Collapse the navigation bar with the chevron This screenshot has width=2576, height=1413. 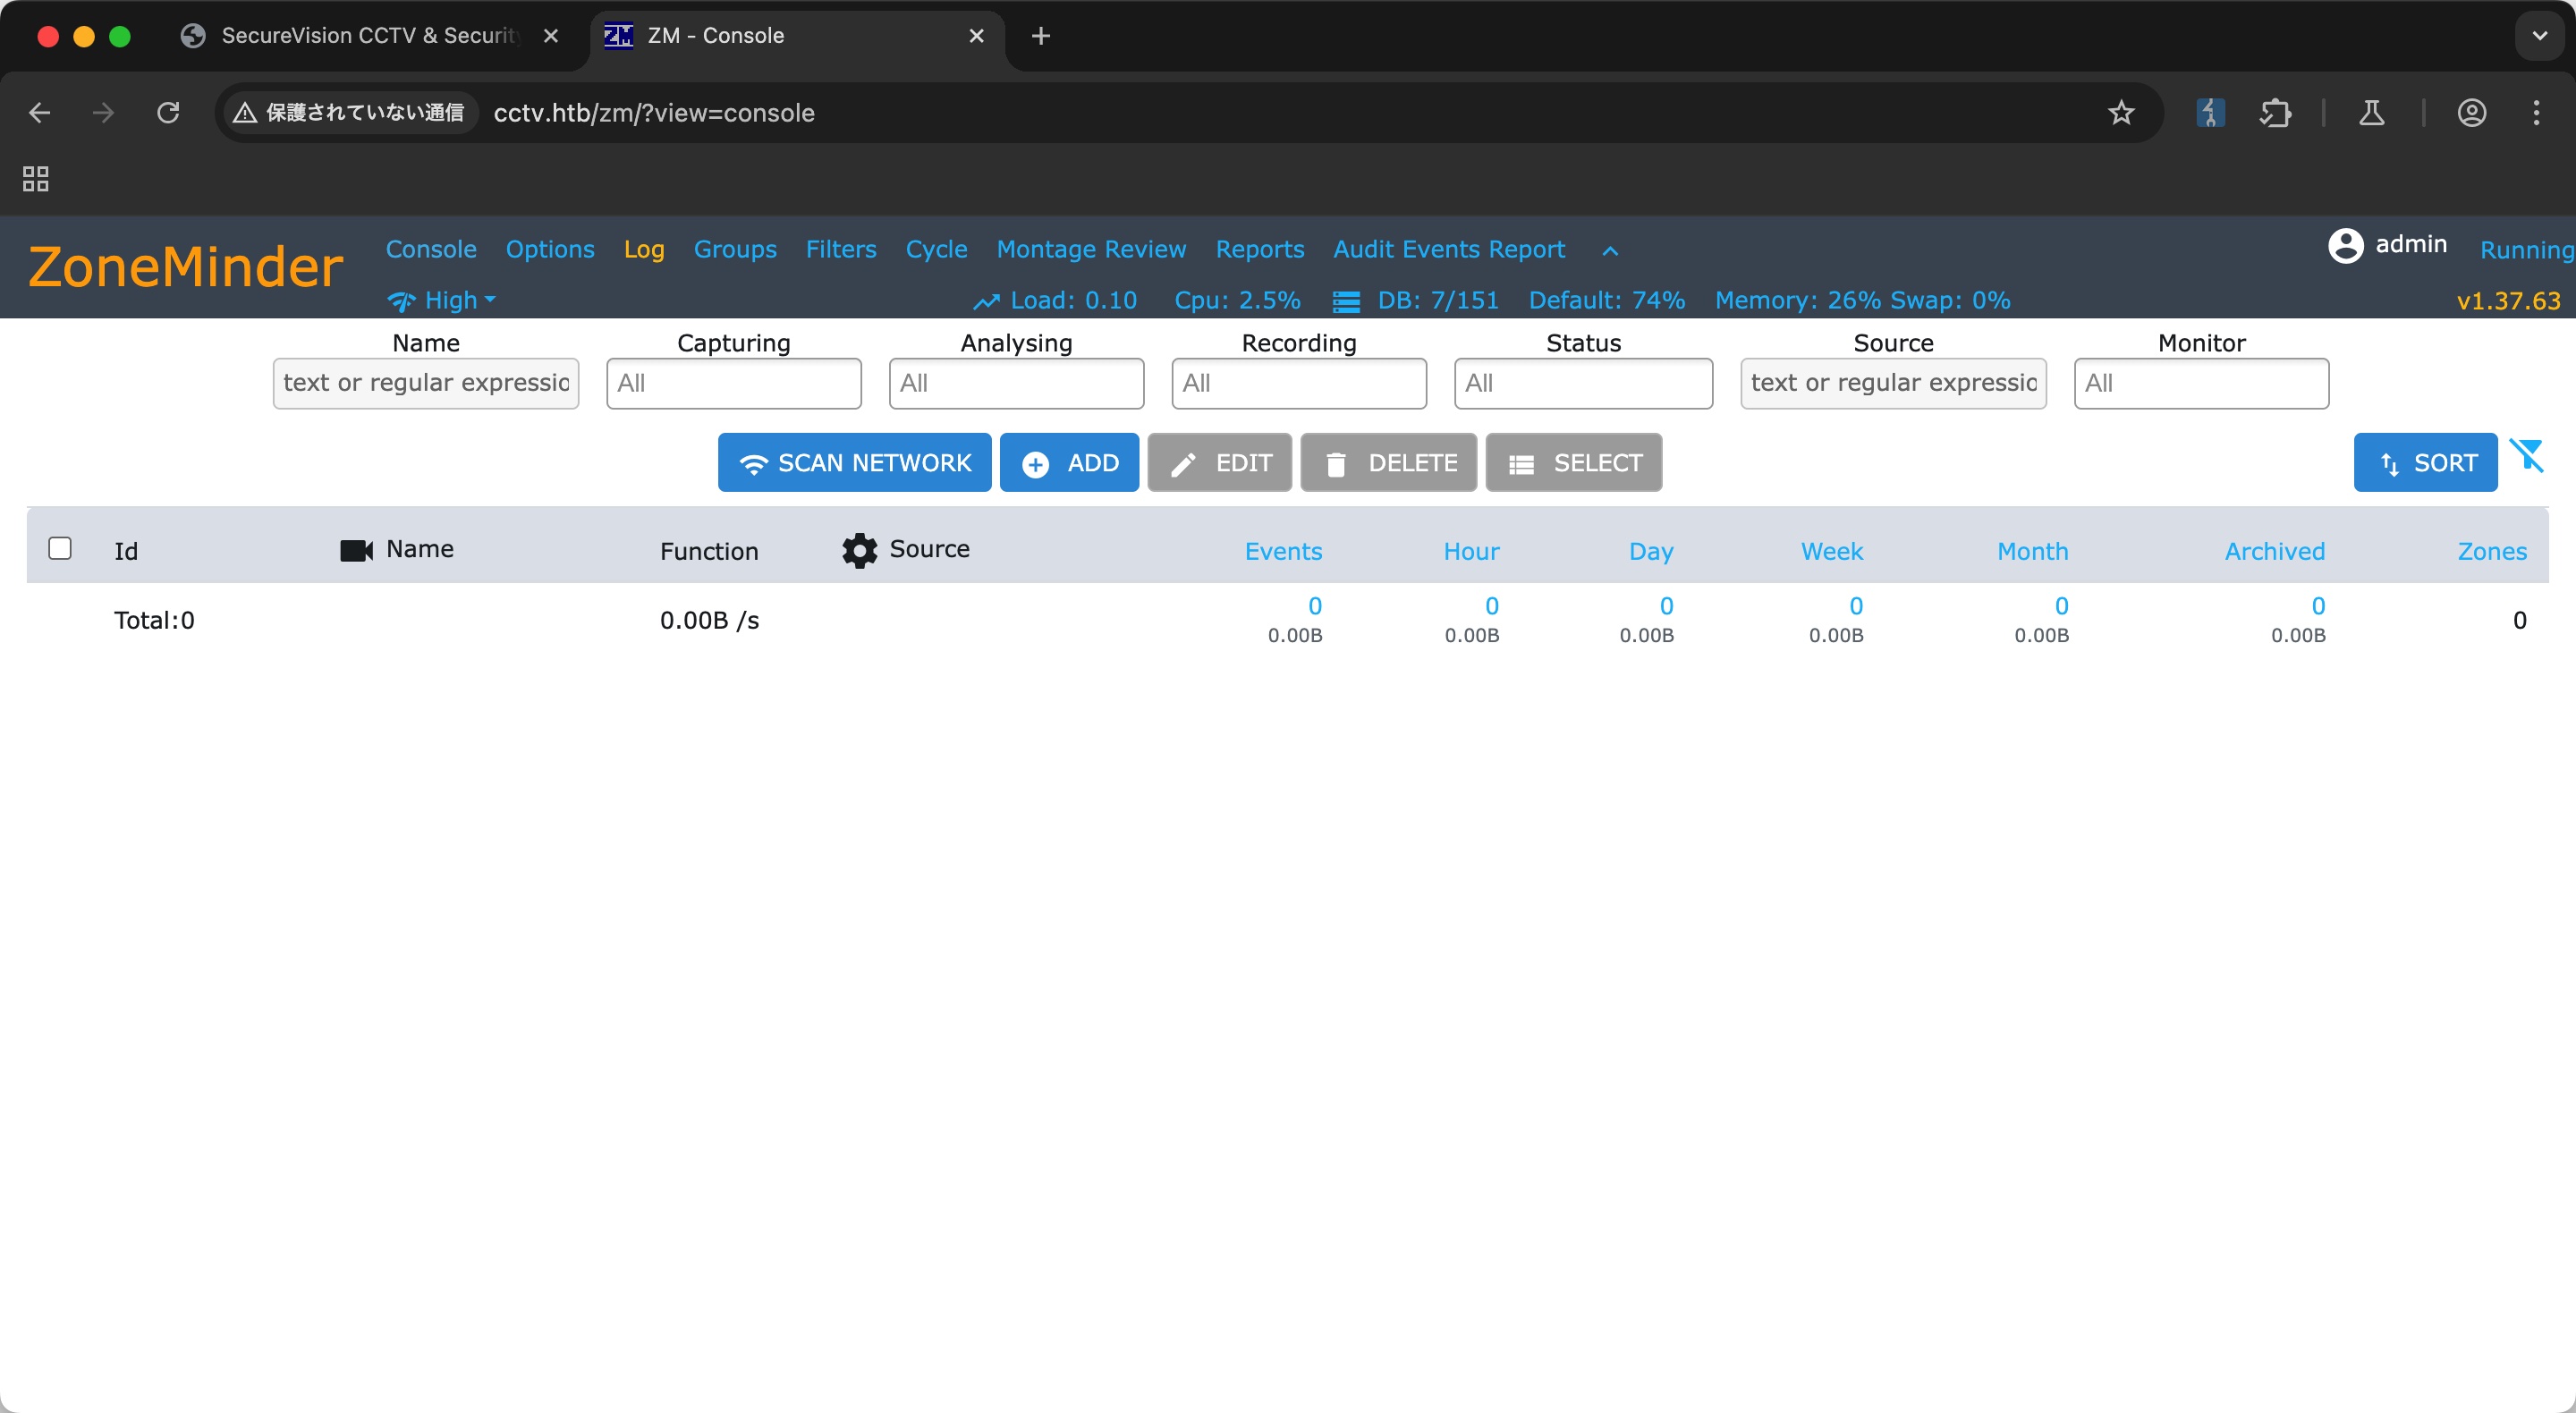[x=1610, y=250]
